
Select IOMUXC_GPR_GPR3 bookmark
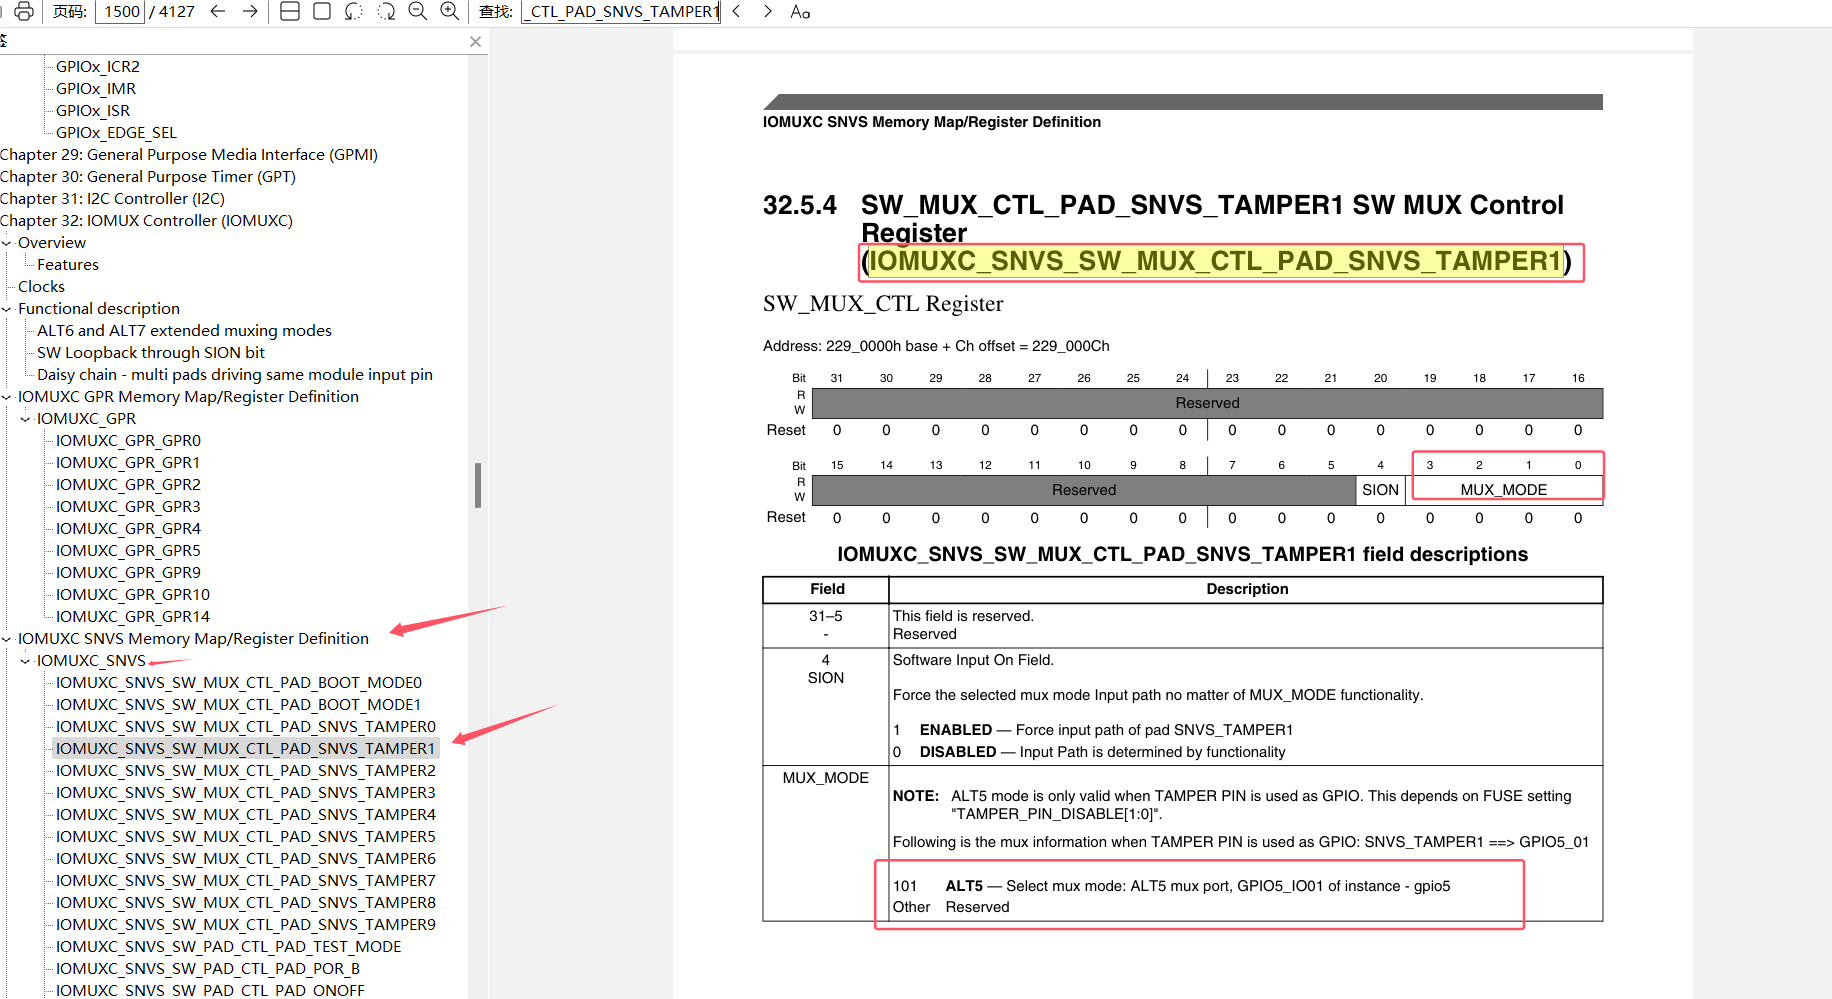pos(128,507)
